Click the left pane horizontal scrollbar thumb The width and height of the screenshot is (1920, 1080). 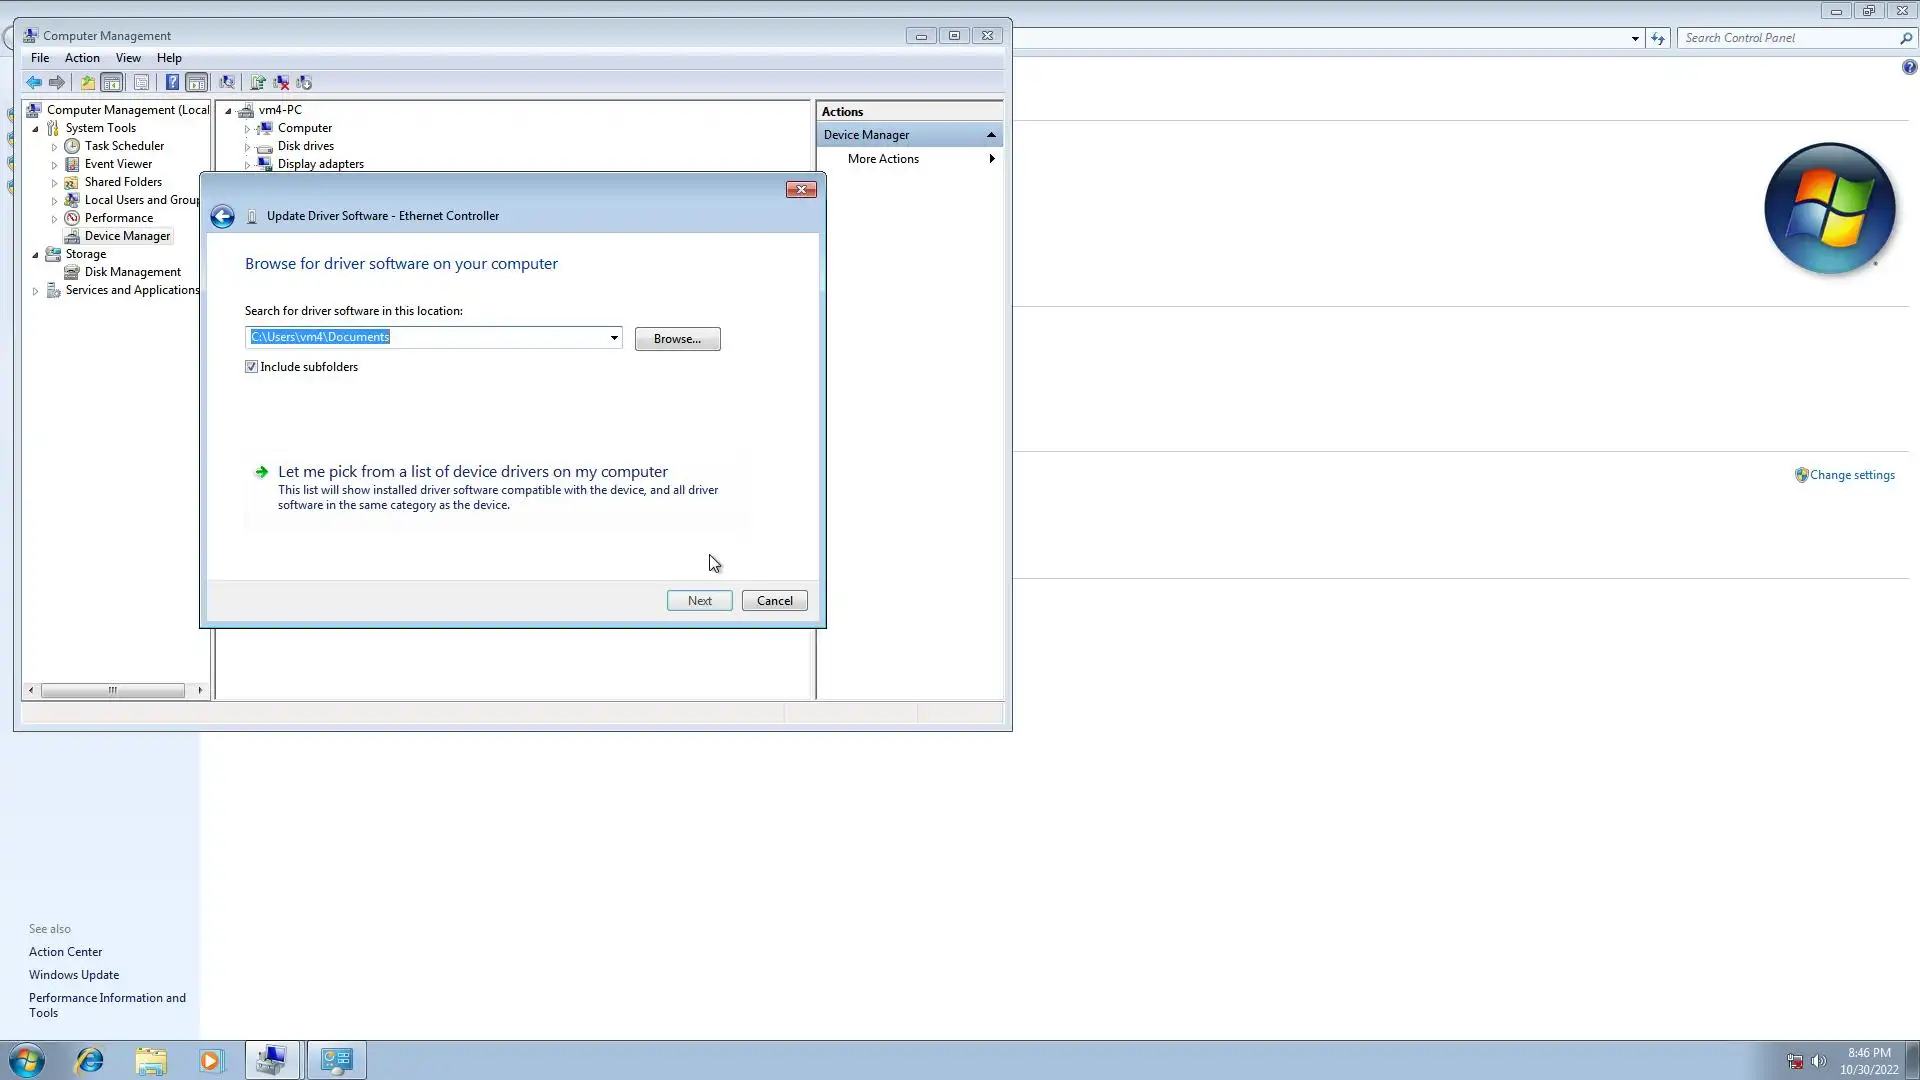point(113,690)
